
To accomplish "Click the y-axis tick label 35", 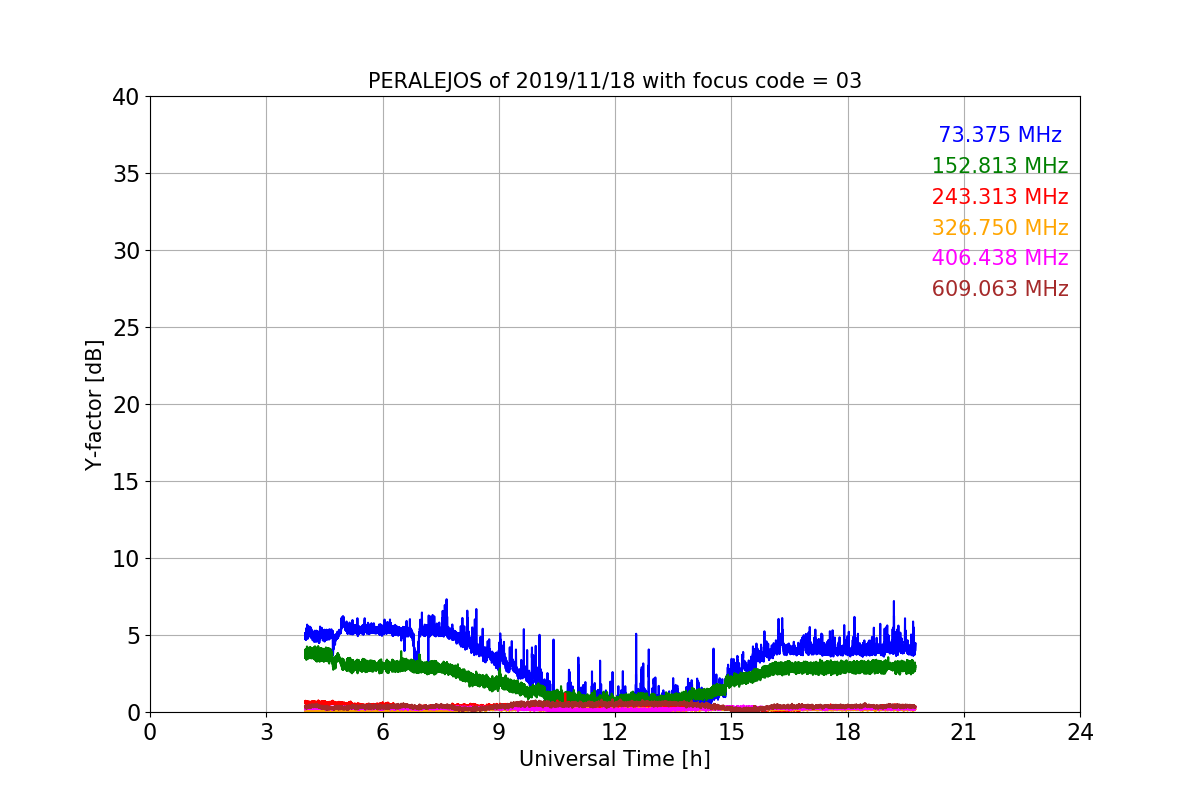I will pos(126,174).
